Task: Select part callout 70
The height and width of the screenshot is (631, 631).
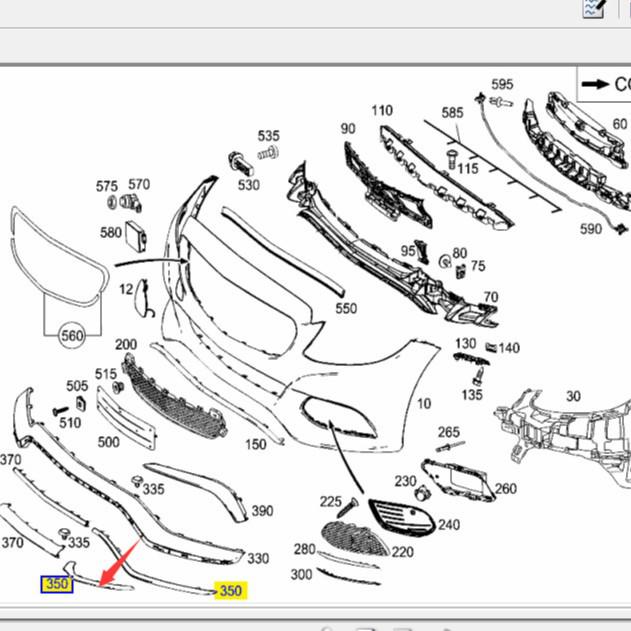Action: click(490, 297)
